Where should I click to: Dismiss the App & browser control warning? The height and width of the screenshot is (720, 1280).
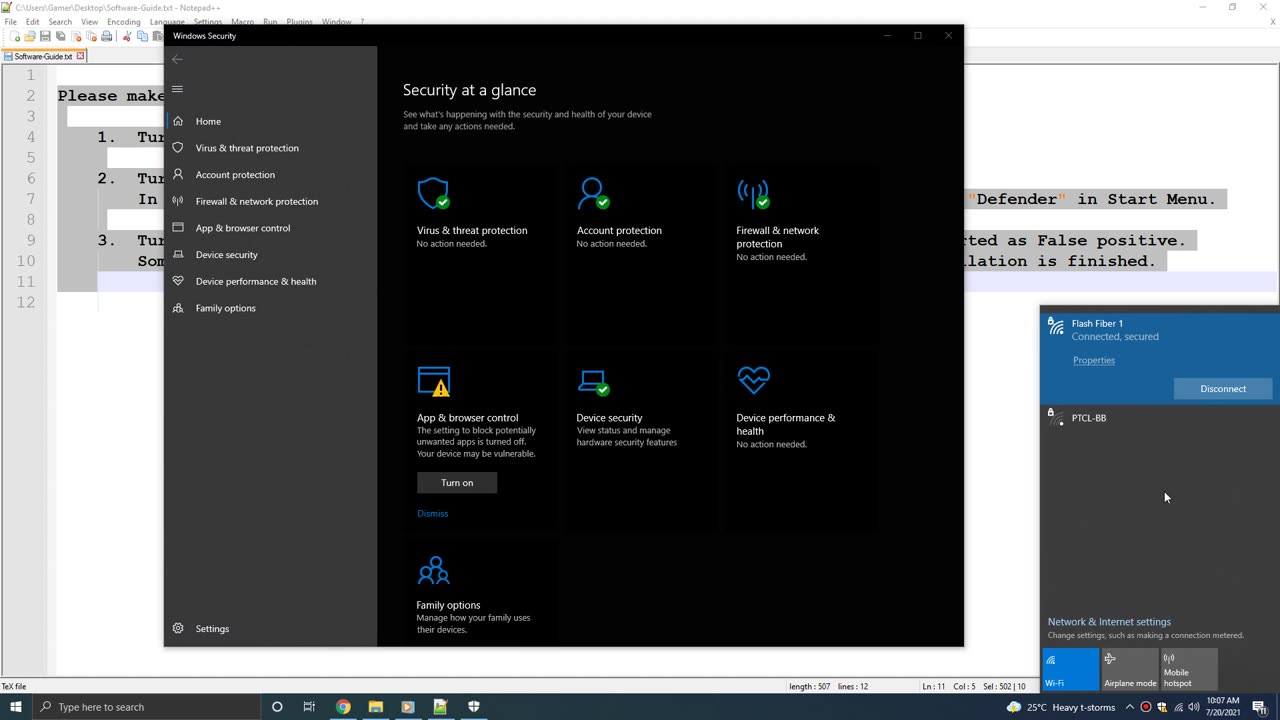pos(432,514)
